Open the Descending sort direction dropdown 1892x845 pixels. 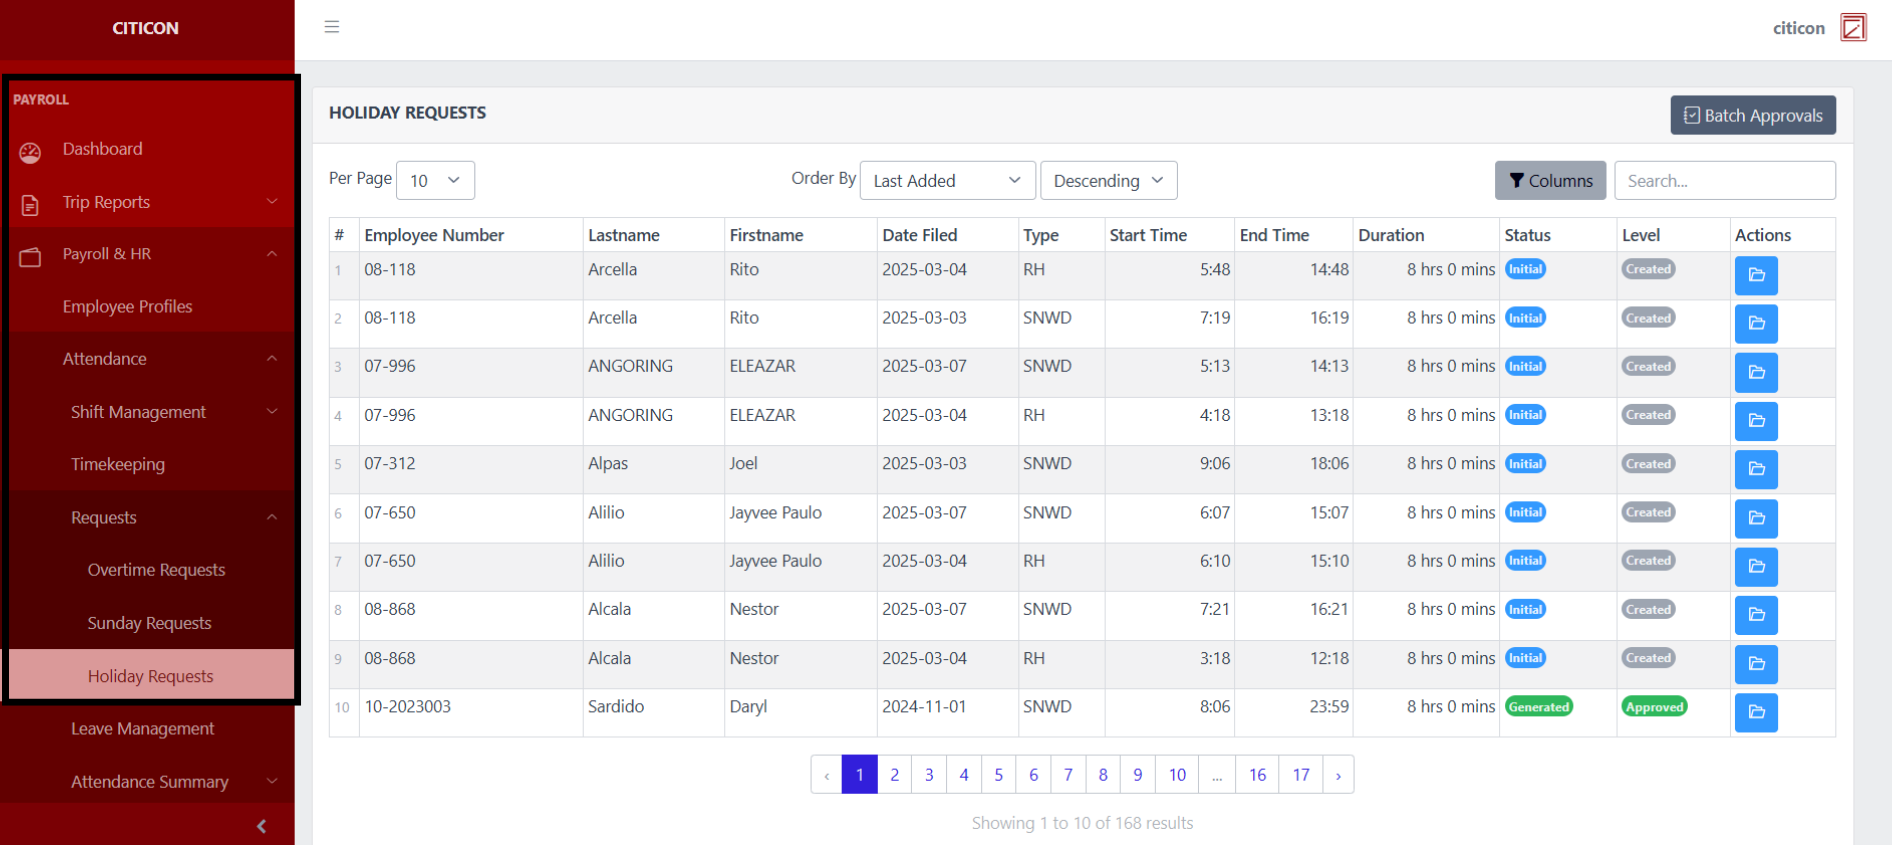pos(1108,181)
